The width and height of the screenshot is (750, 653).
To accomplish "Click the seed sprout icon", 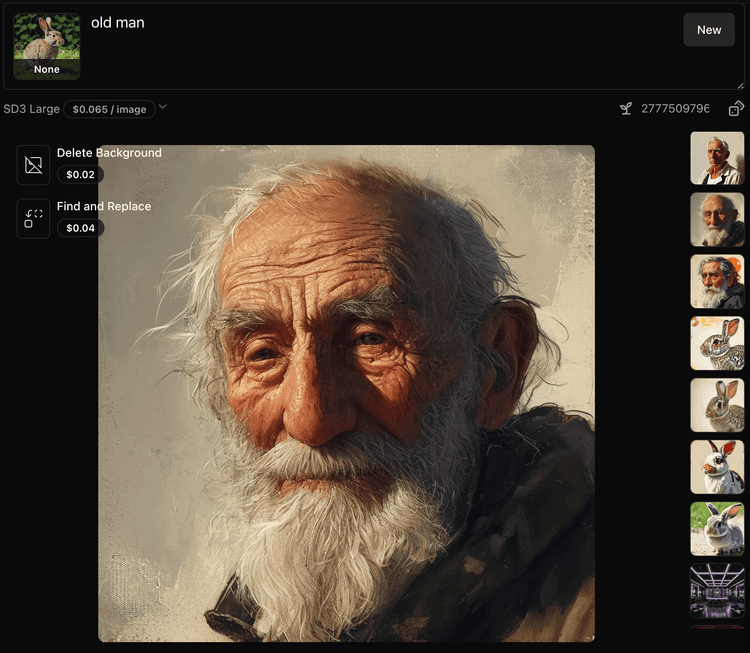I will pyautogui.click(x=626, y=109).
